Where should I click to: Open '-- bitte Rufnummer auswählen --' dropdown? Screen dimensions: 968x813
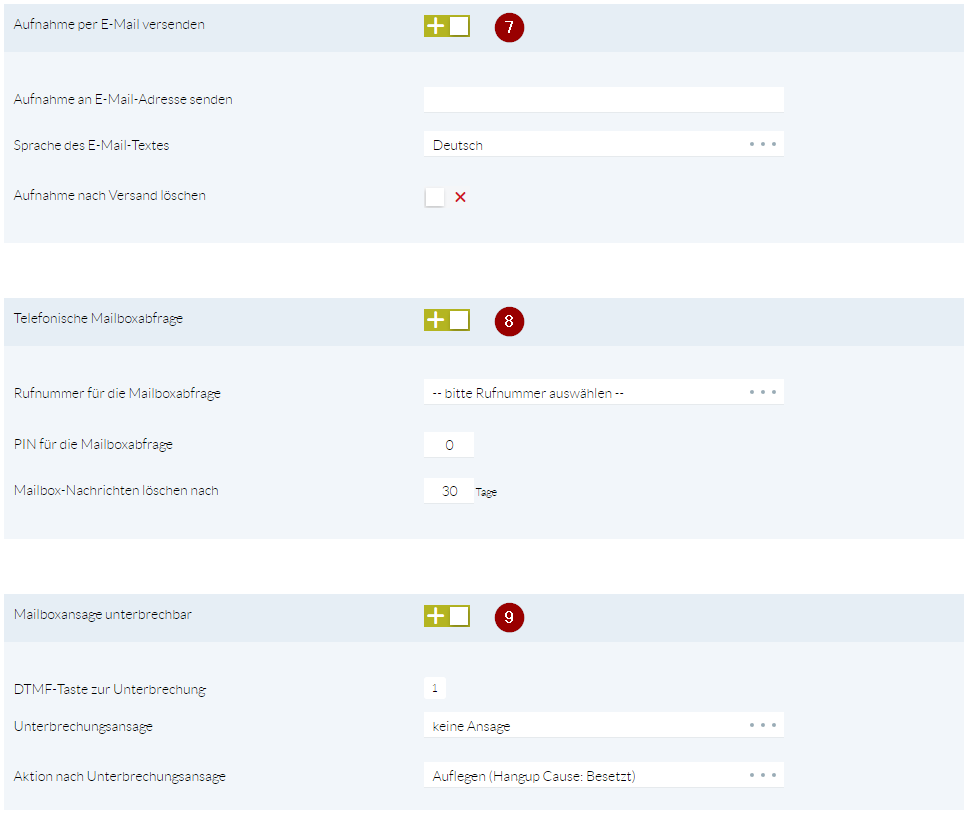[604, 393]
